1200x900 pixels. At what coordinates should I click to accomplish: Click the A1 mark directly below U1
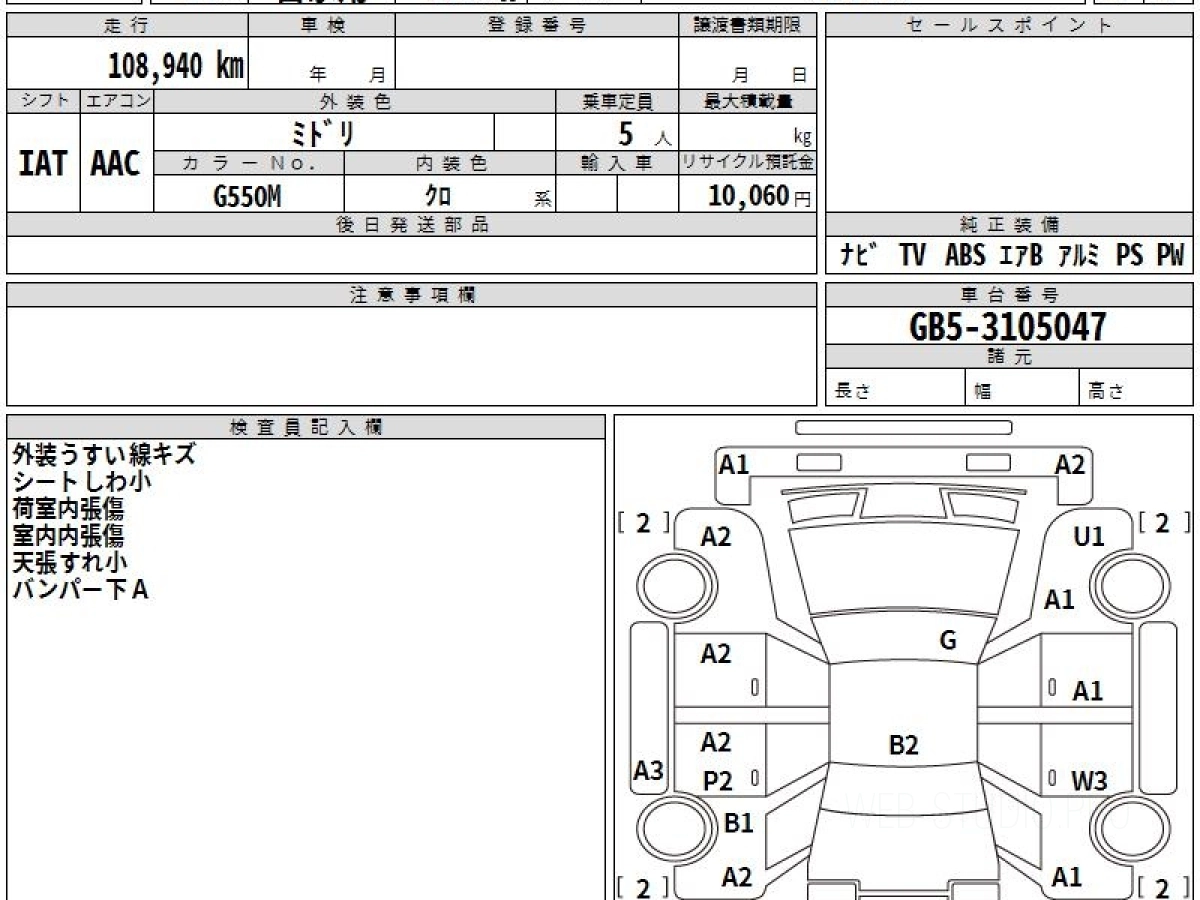point(1060,600)
